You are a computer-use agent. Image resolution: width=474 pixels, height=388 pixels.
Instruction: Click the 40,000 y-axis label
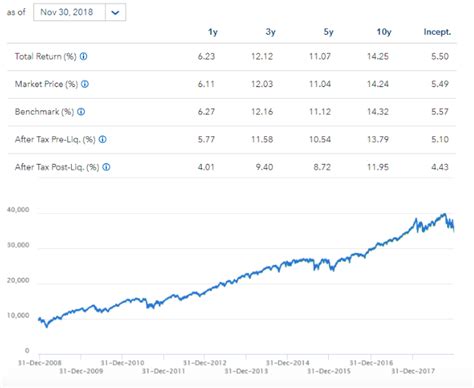pos(18,210)
